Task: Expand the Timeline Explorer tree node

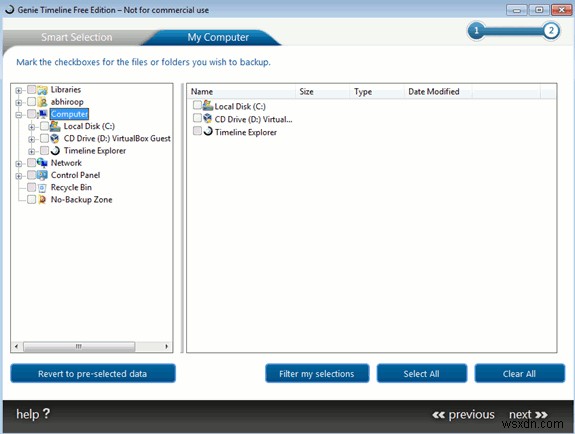Action: click(x=32, y=152)
